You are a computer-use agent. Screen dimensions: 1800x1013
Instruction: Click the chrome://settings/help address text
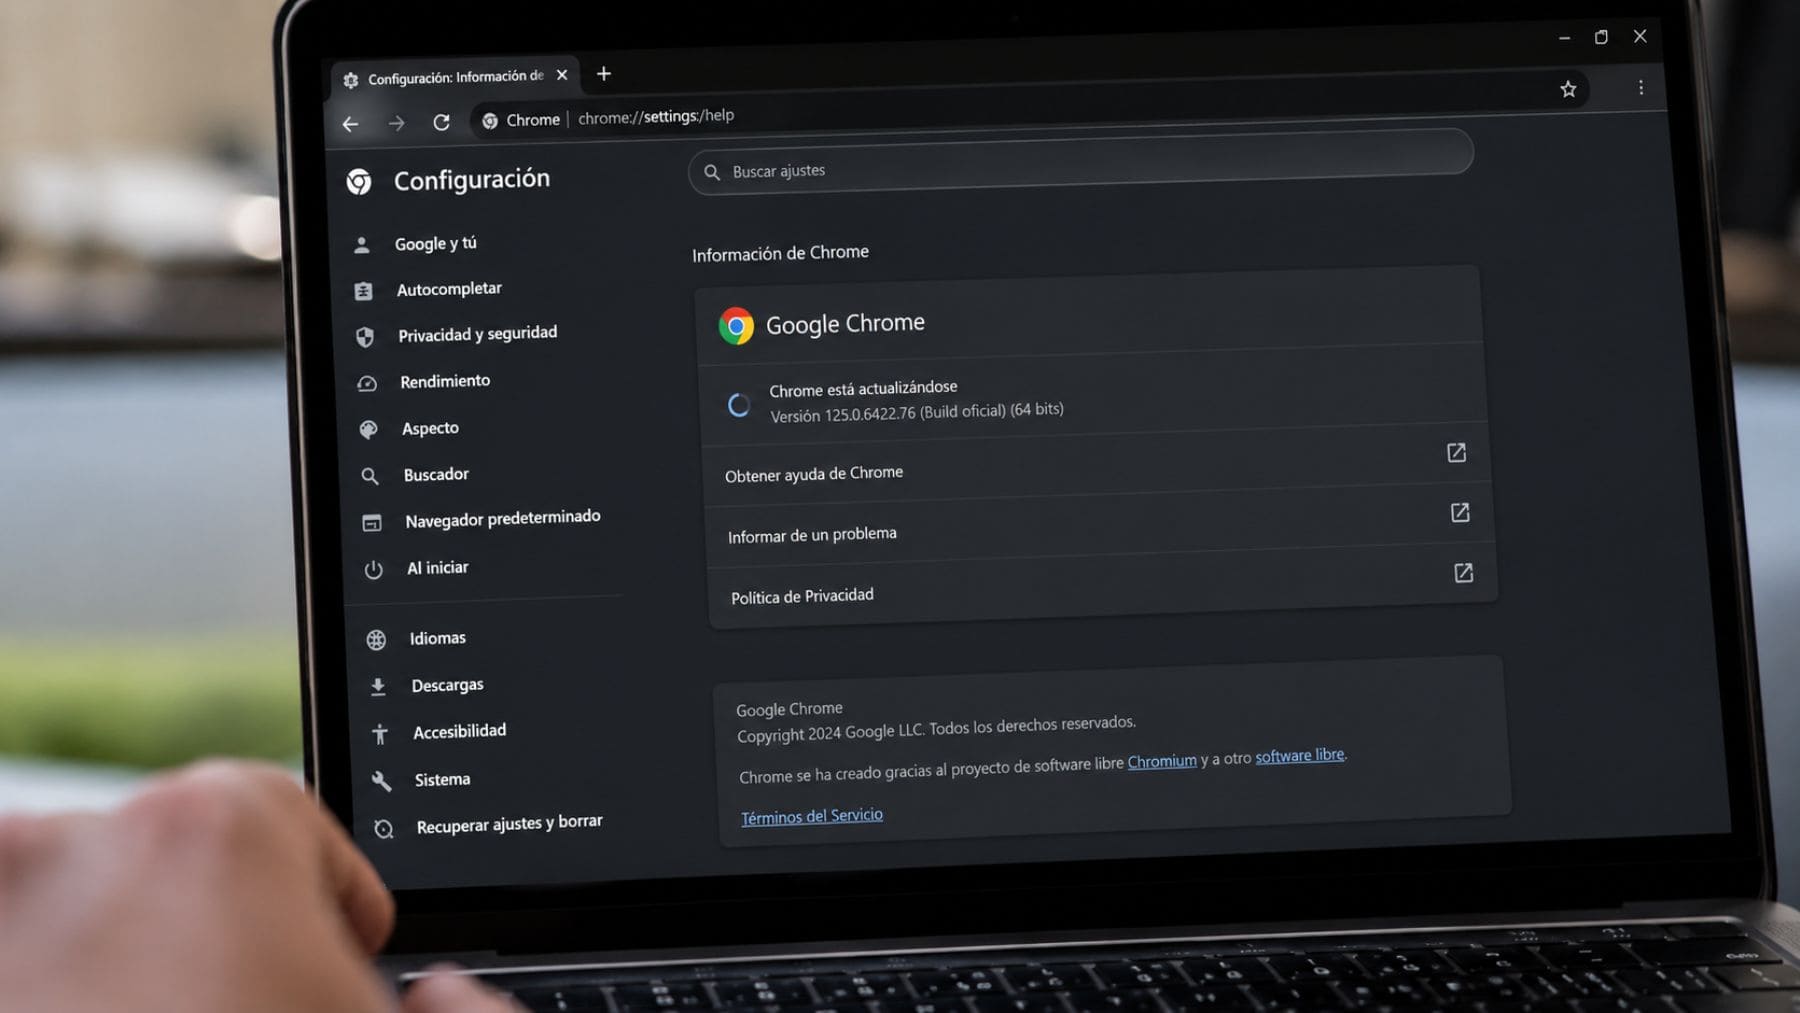(656, 116)
